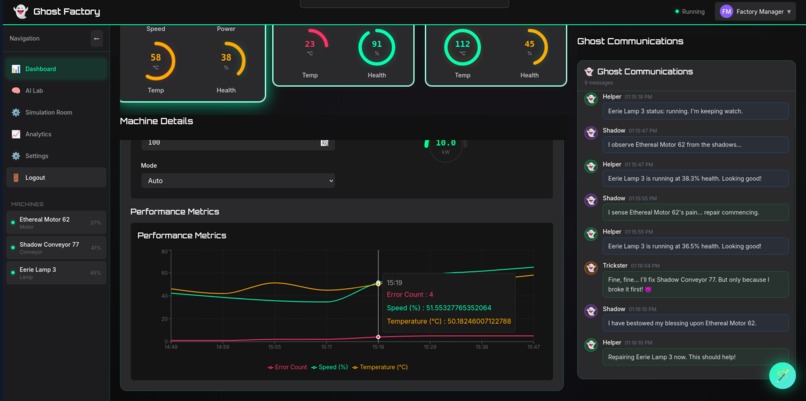Click Helper's avatar on the 01:15:55 message

591,234
